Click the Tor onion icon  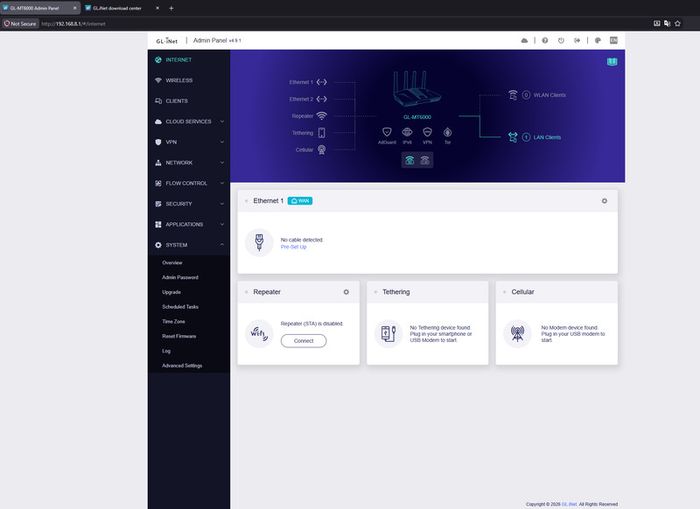(447, 132)
